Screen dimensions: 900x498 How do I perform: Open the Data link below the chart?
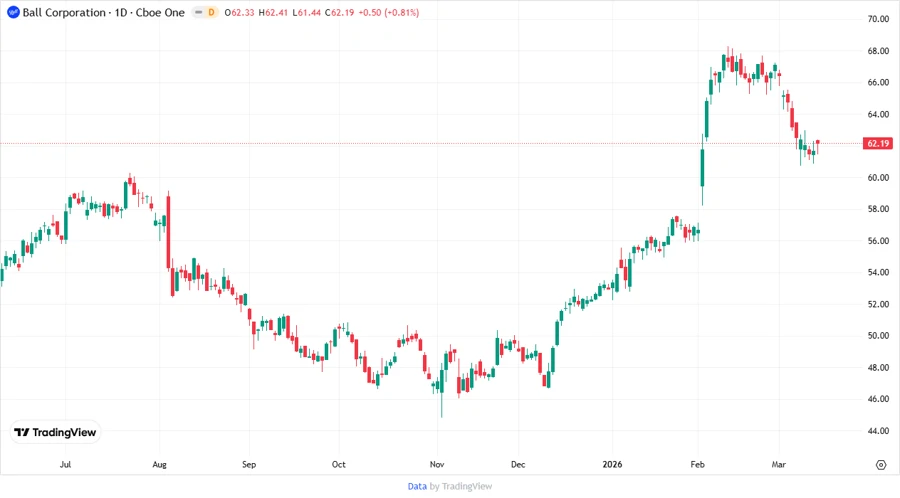(x=417, y=487)
